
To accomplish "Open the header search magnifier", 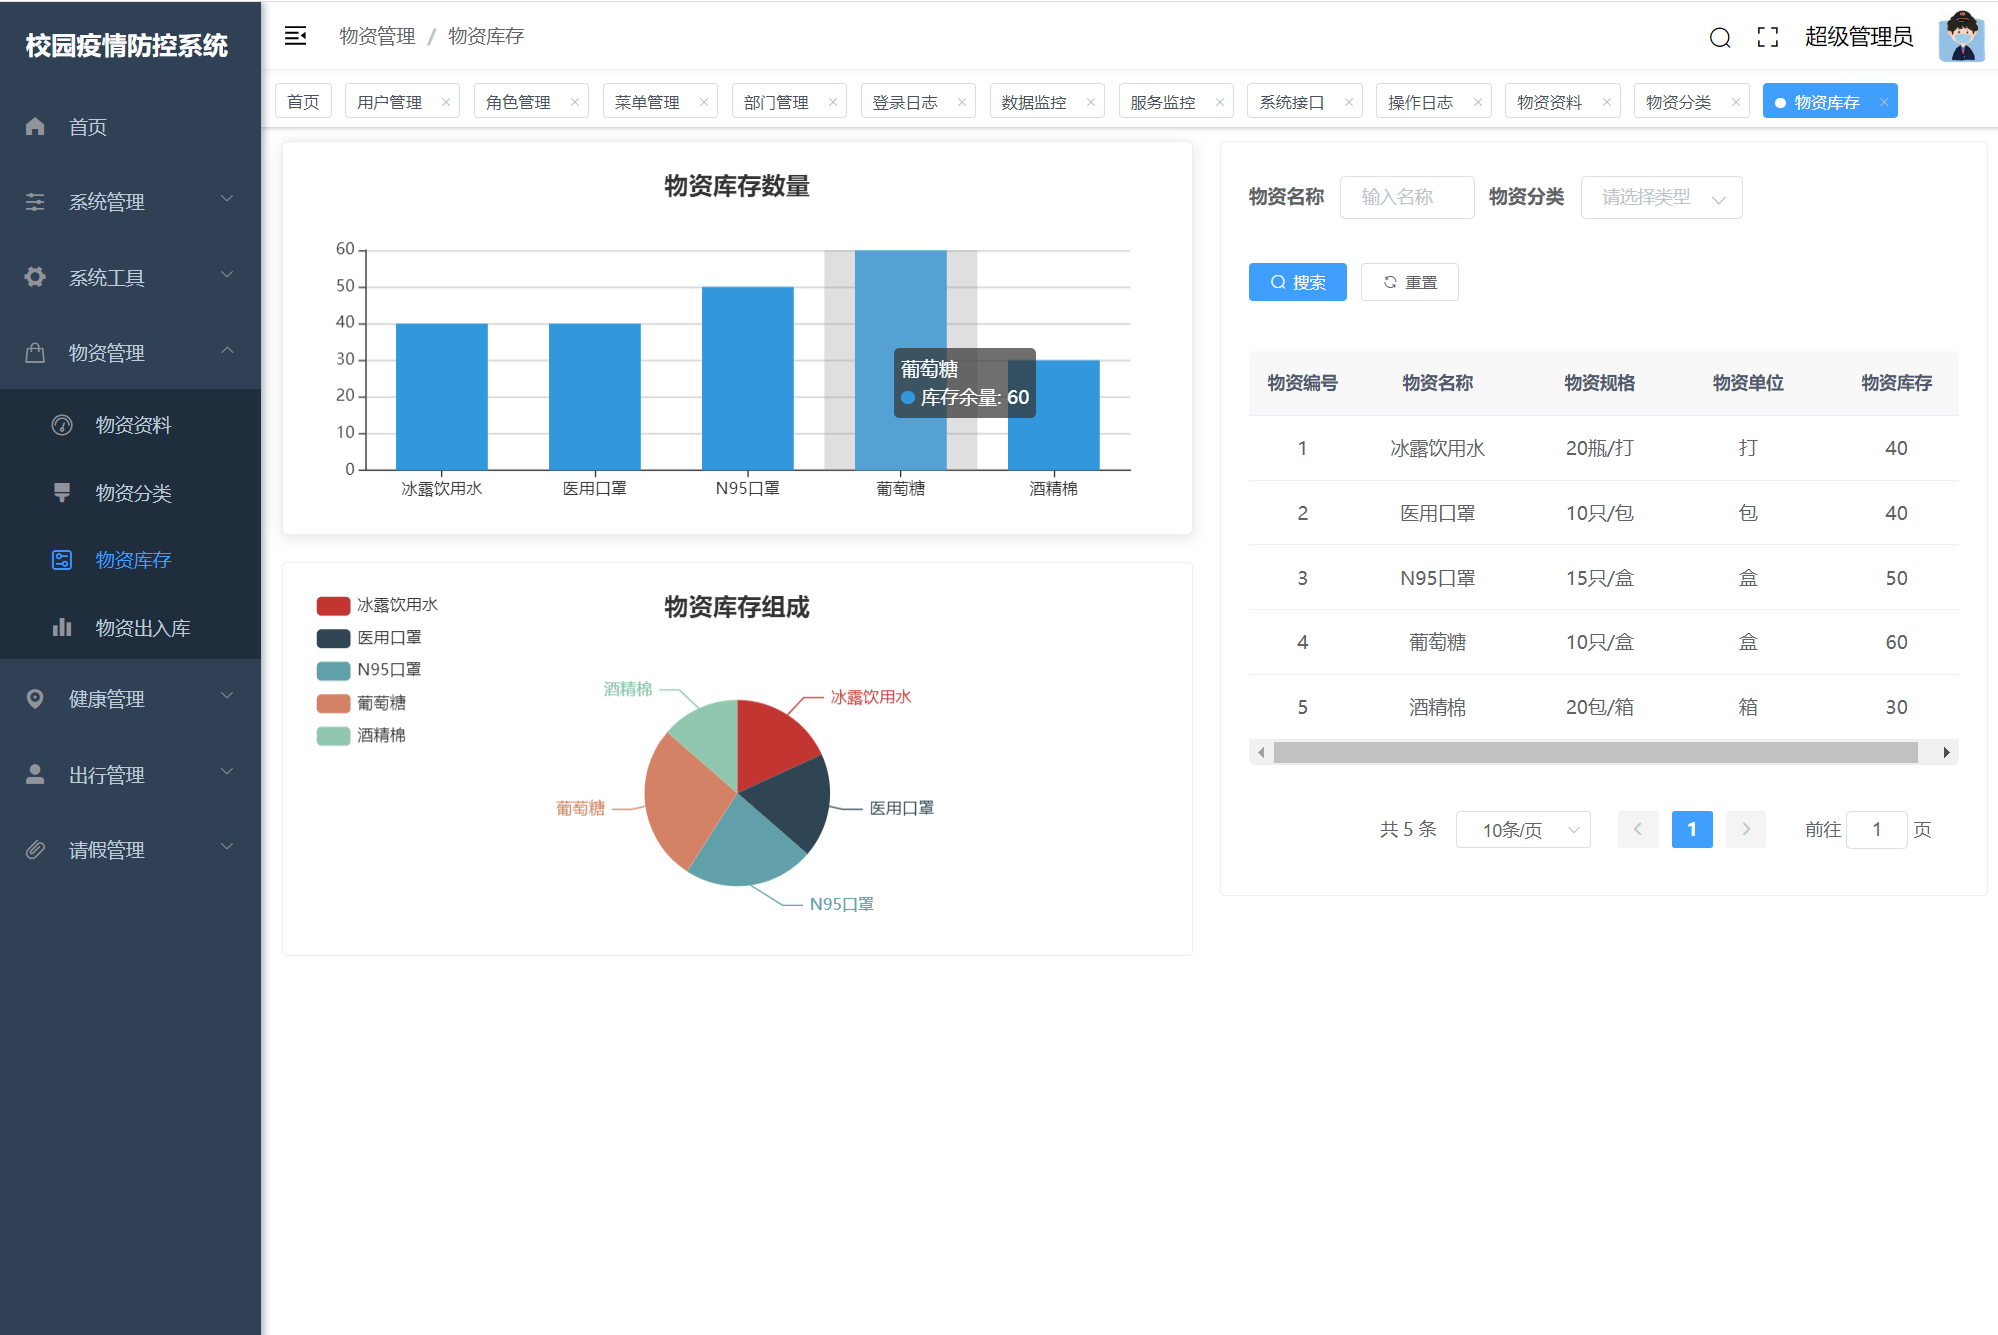I will pyautogui.click(x=1719, y=38).
